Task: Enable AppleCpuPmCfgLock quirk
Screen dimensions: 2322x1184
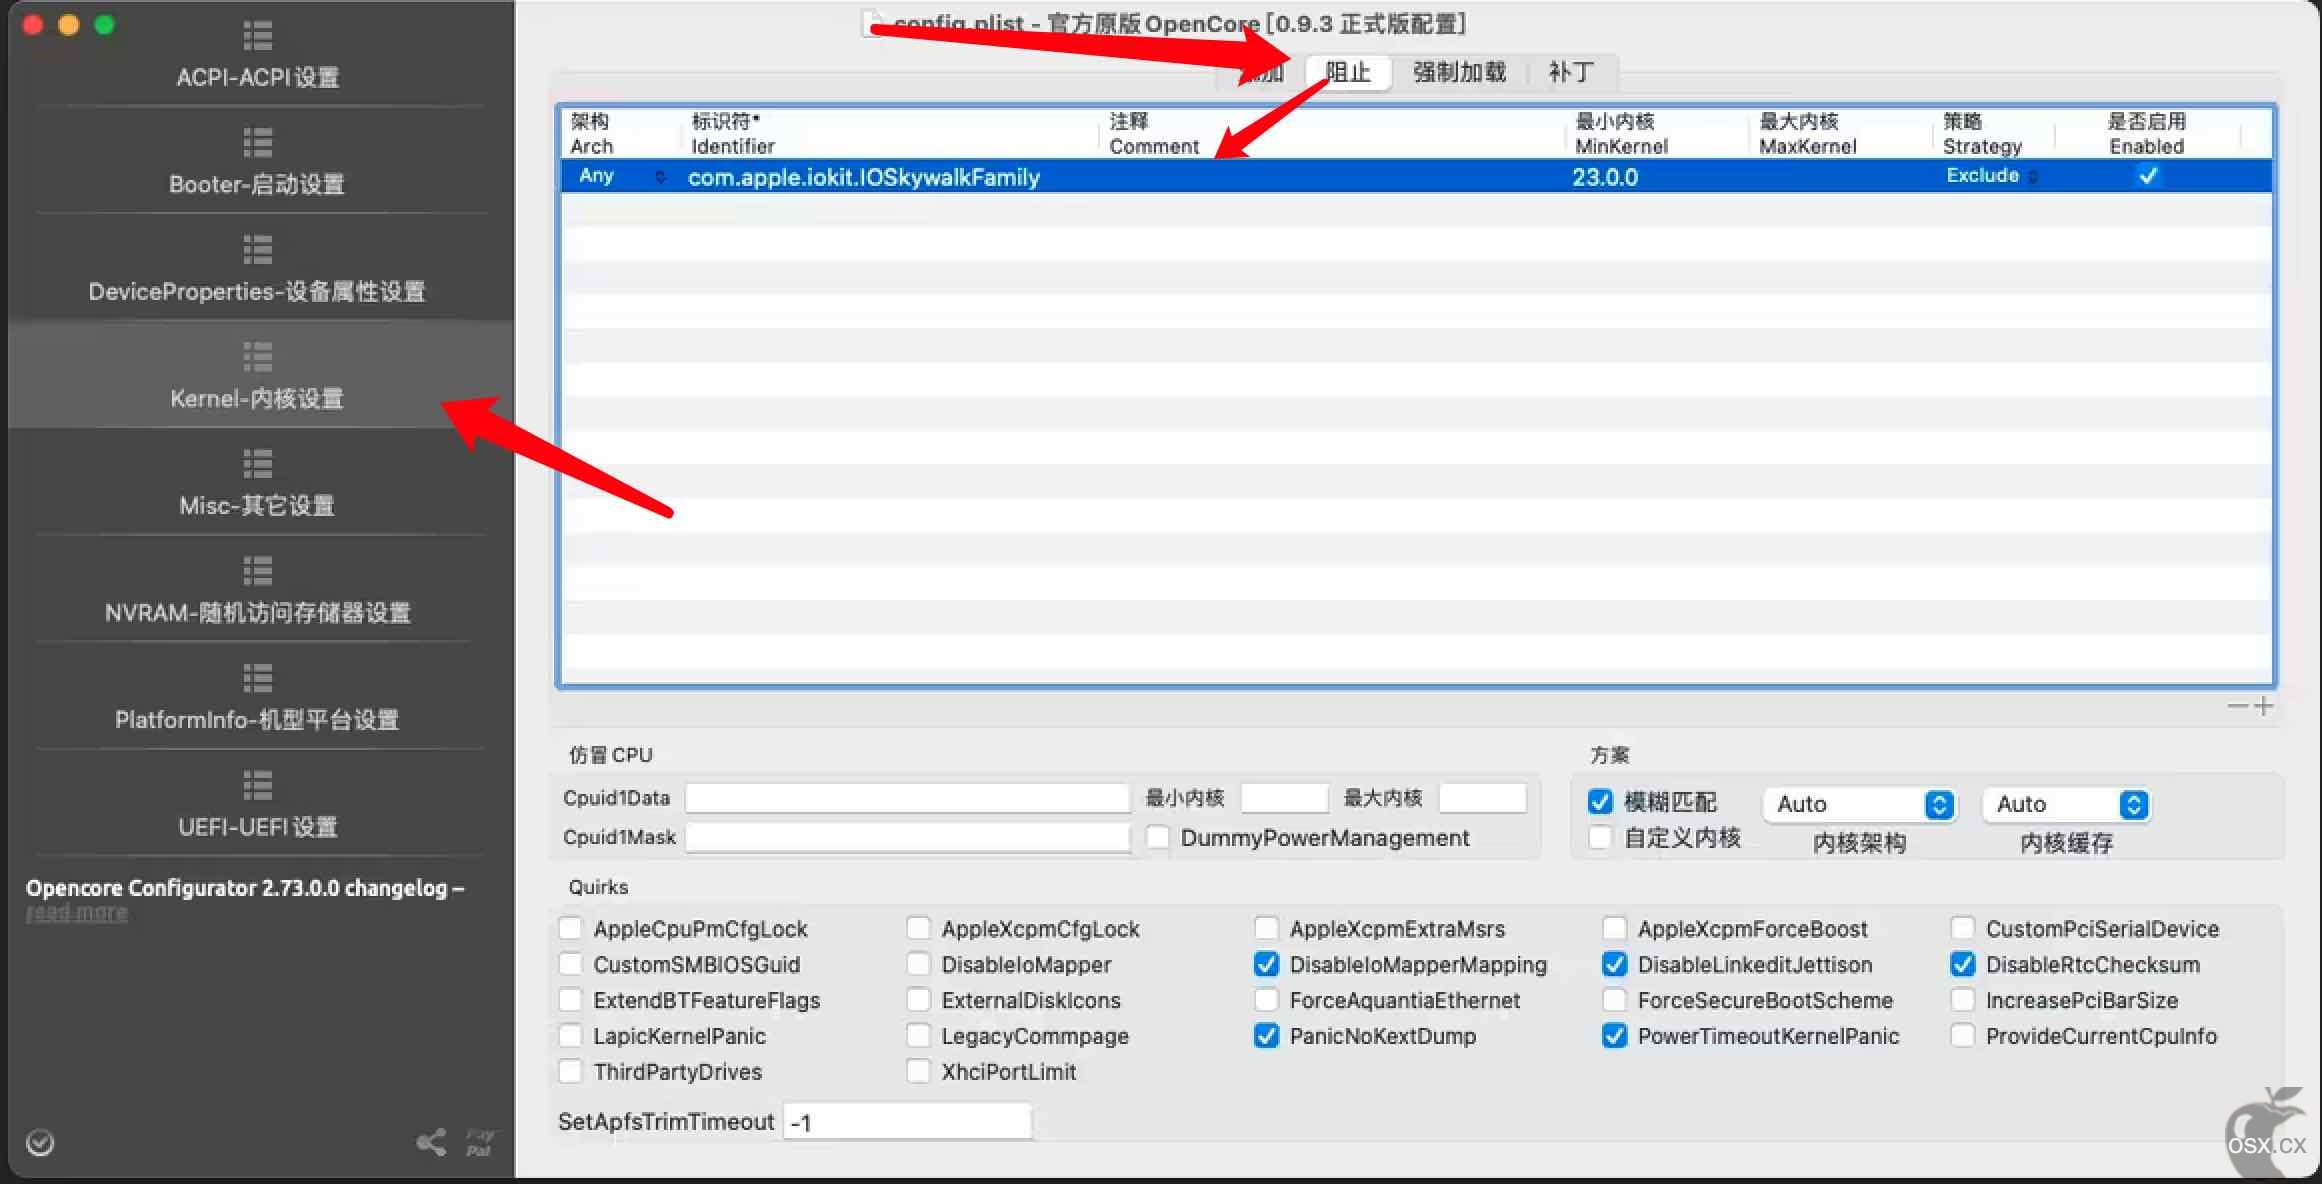Action: tap(570, 928)
